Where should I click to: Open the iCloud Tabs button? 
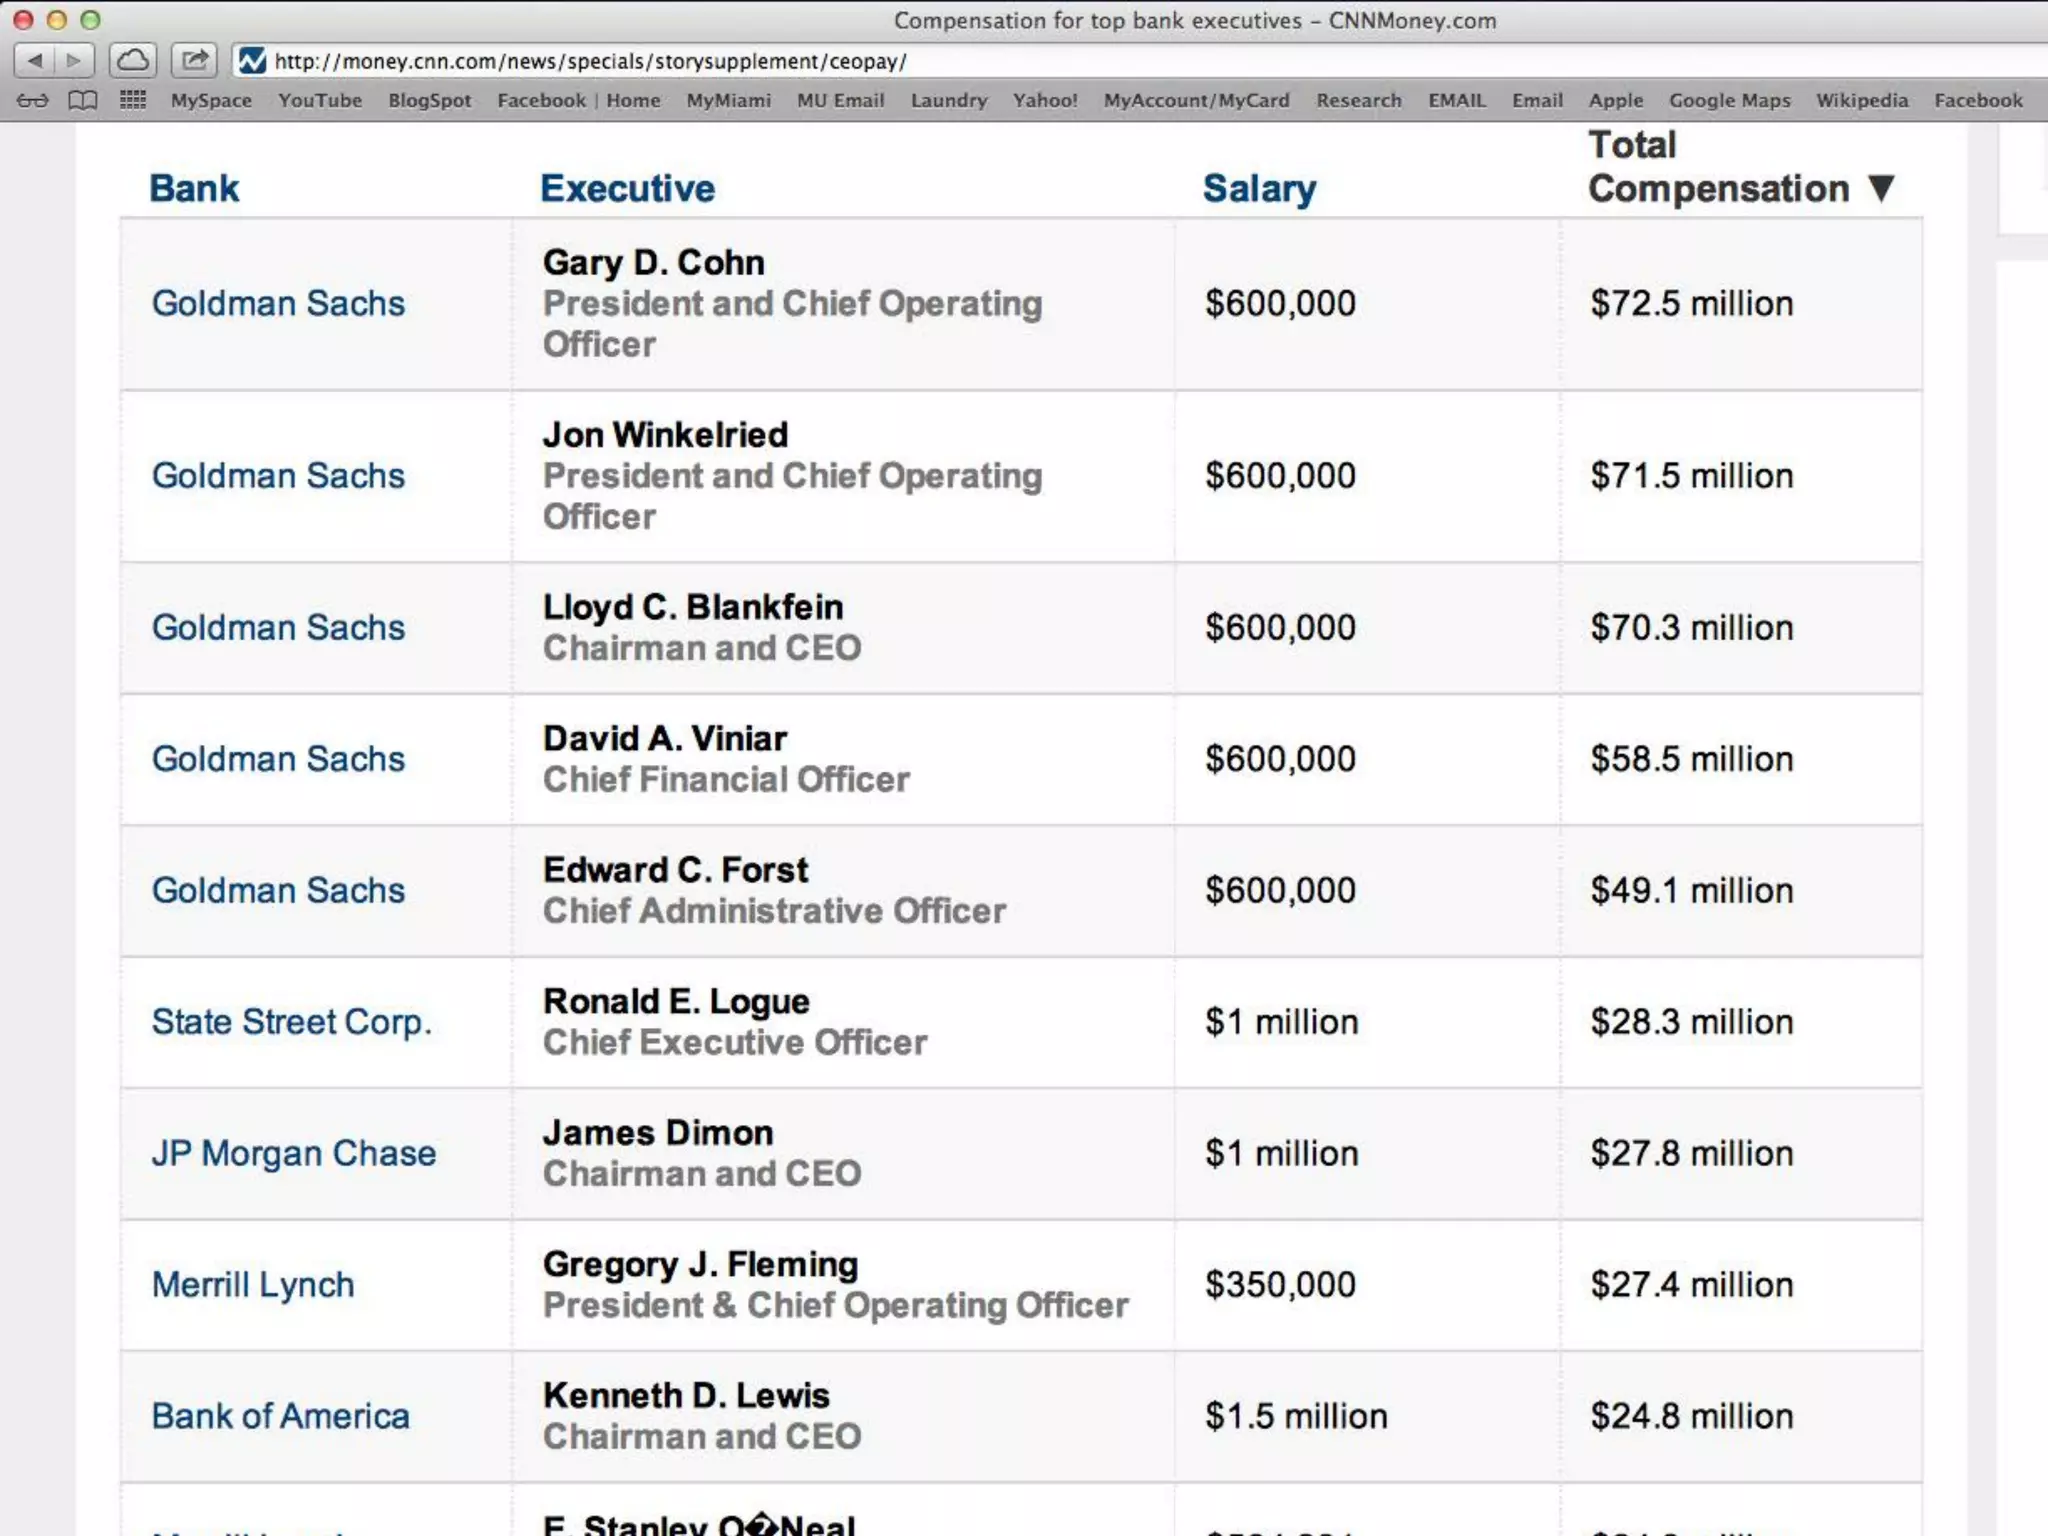coord(133,61)
